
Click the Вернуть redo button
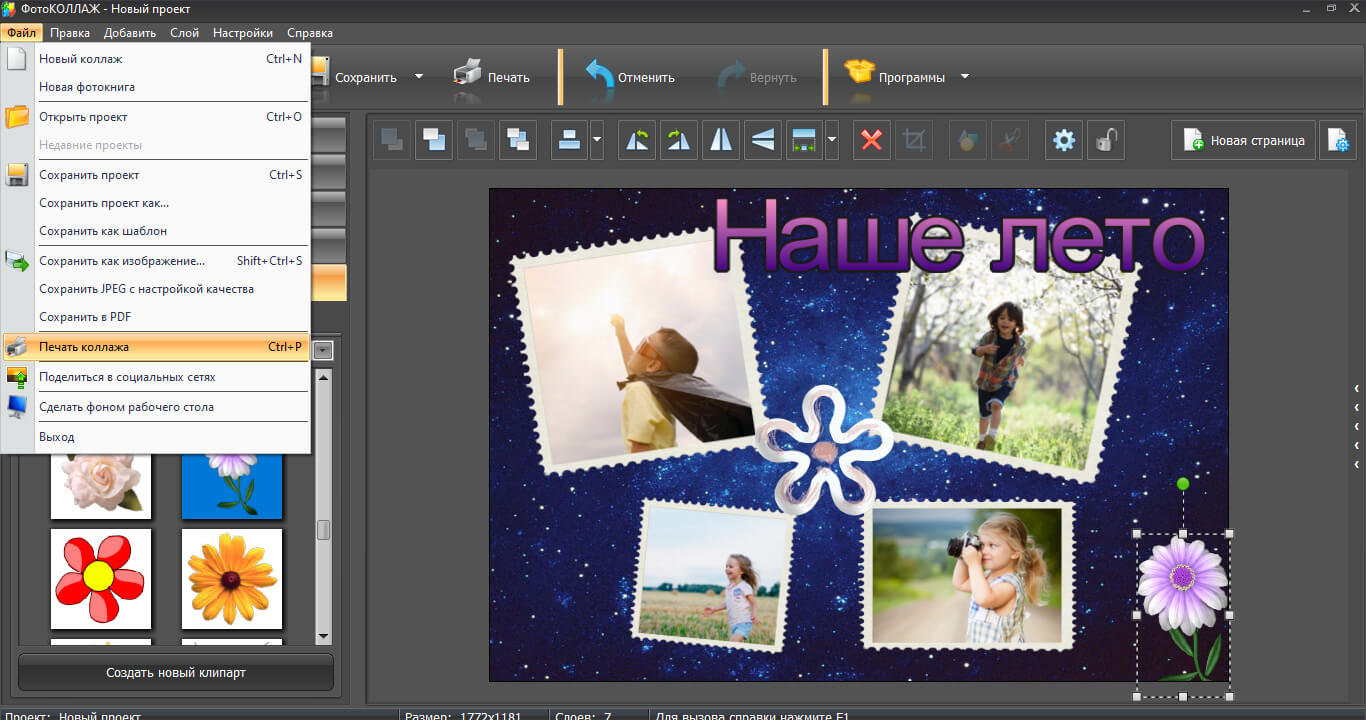tap(757, 77)
